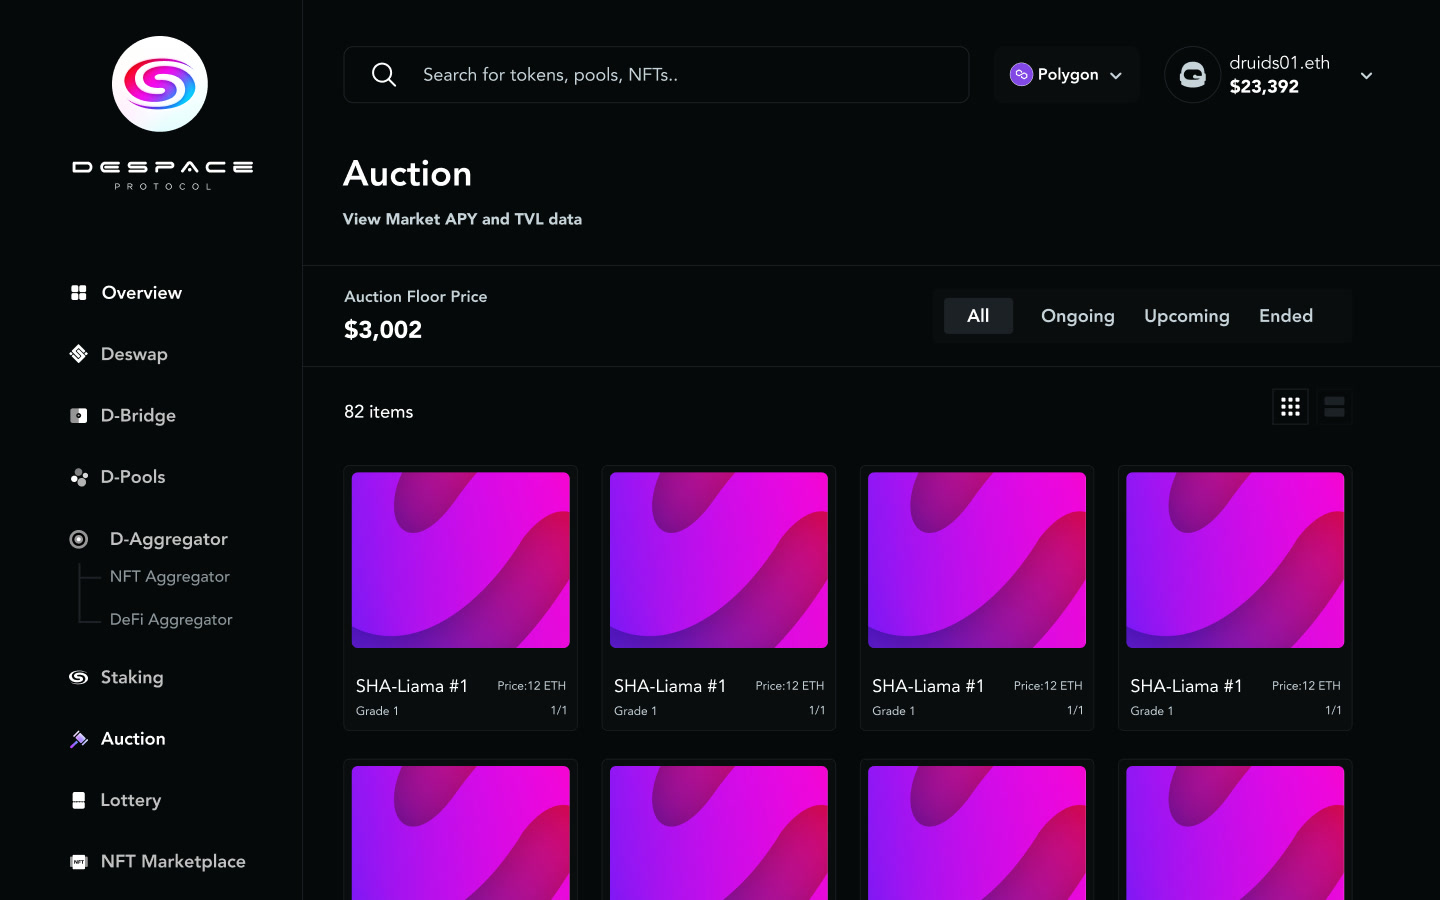1440x900 pixels.
Task: Click the $23,392 wallet balance
Action: [1264, 87]
